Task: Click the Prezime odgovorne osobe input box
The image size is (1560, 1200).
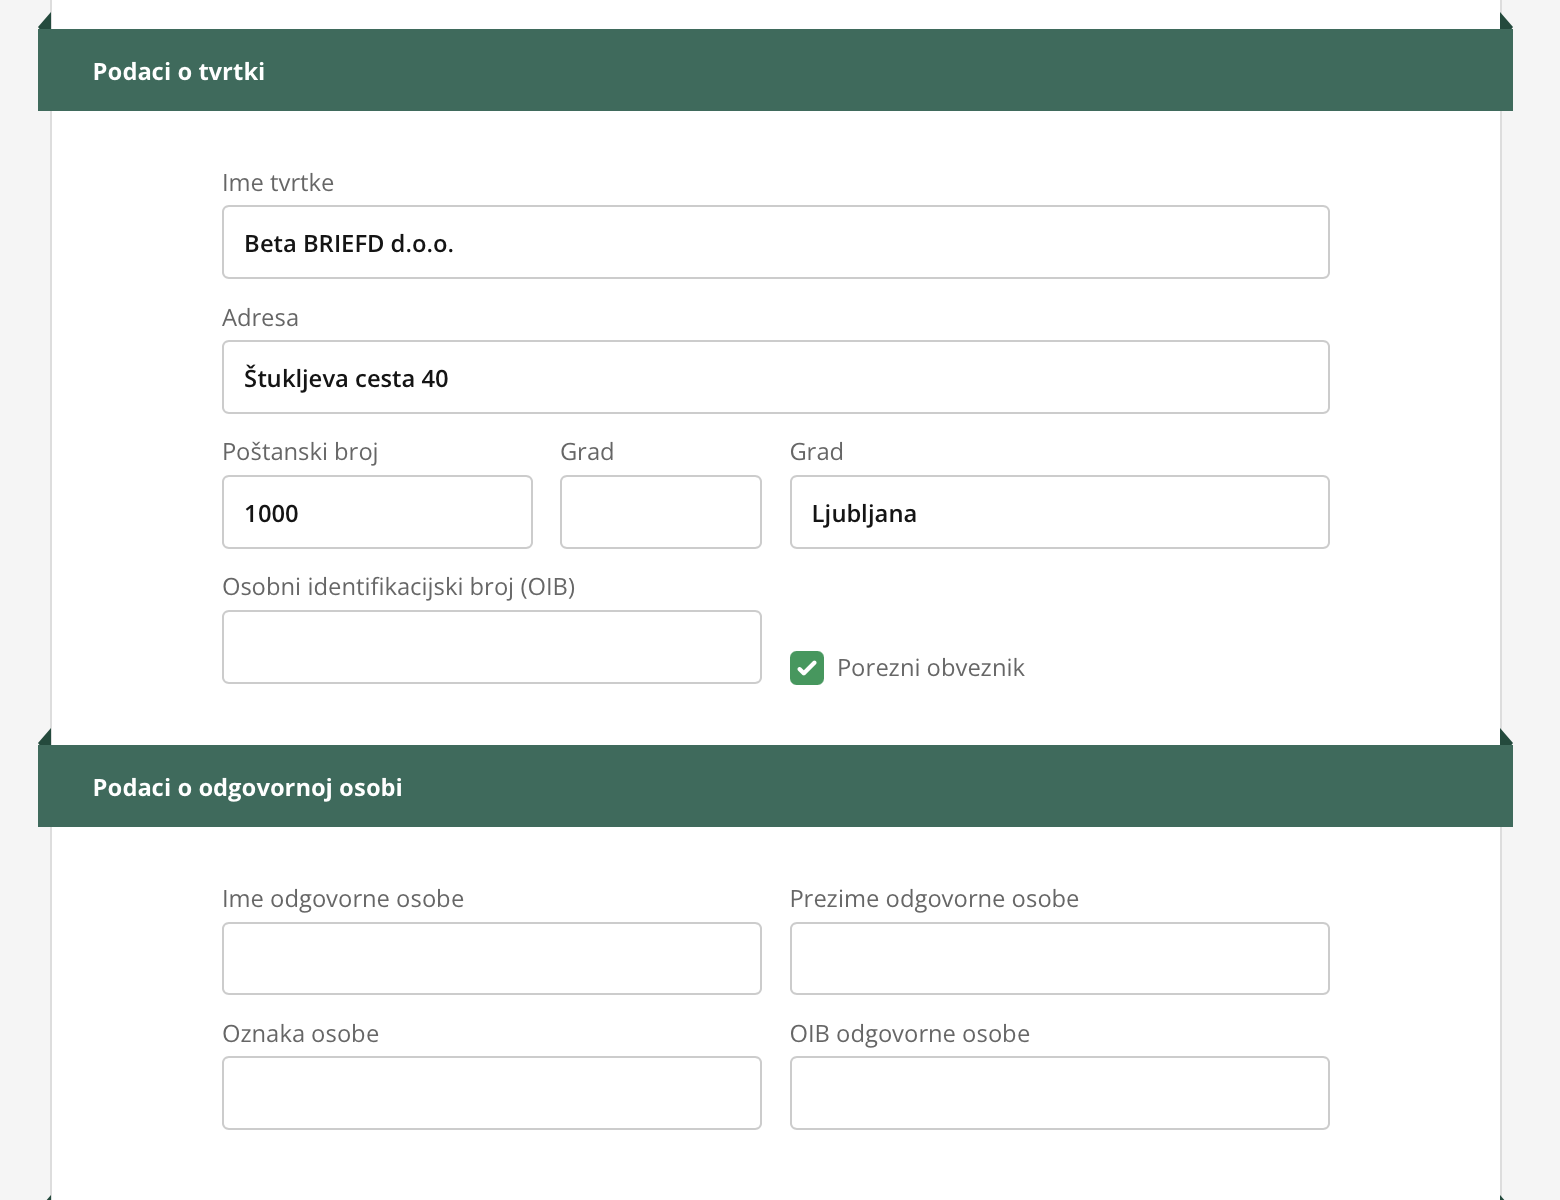Action: [x=1059, y=959]
